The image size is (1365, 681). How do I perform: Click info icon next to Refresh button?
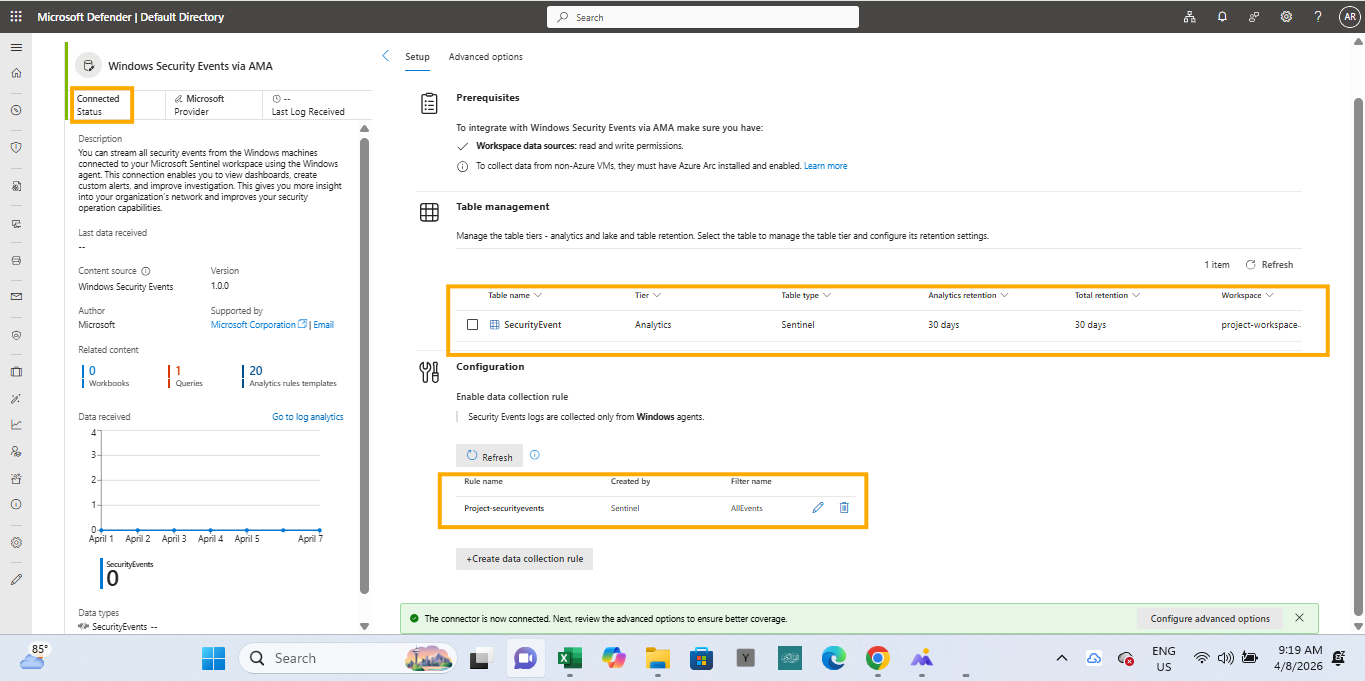click(x=534, y=455)
